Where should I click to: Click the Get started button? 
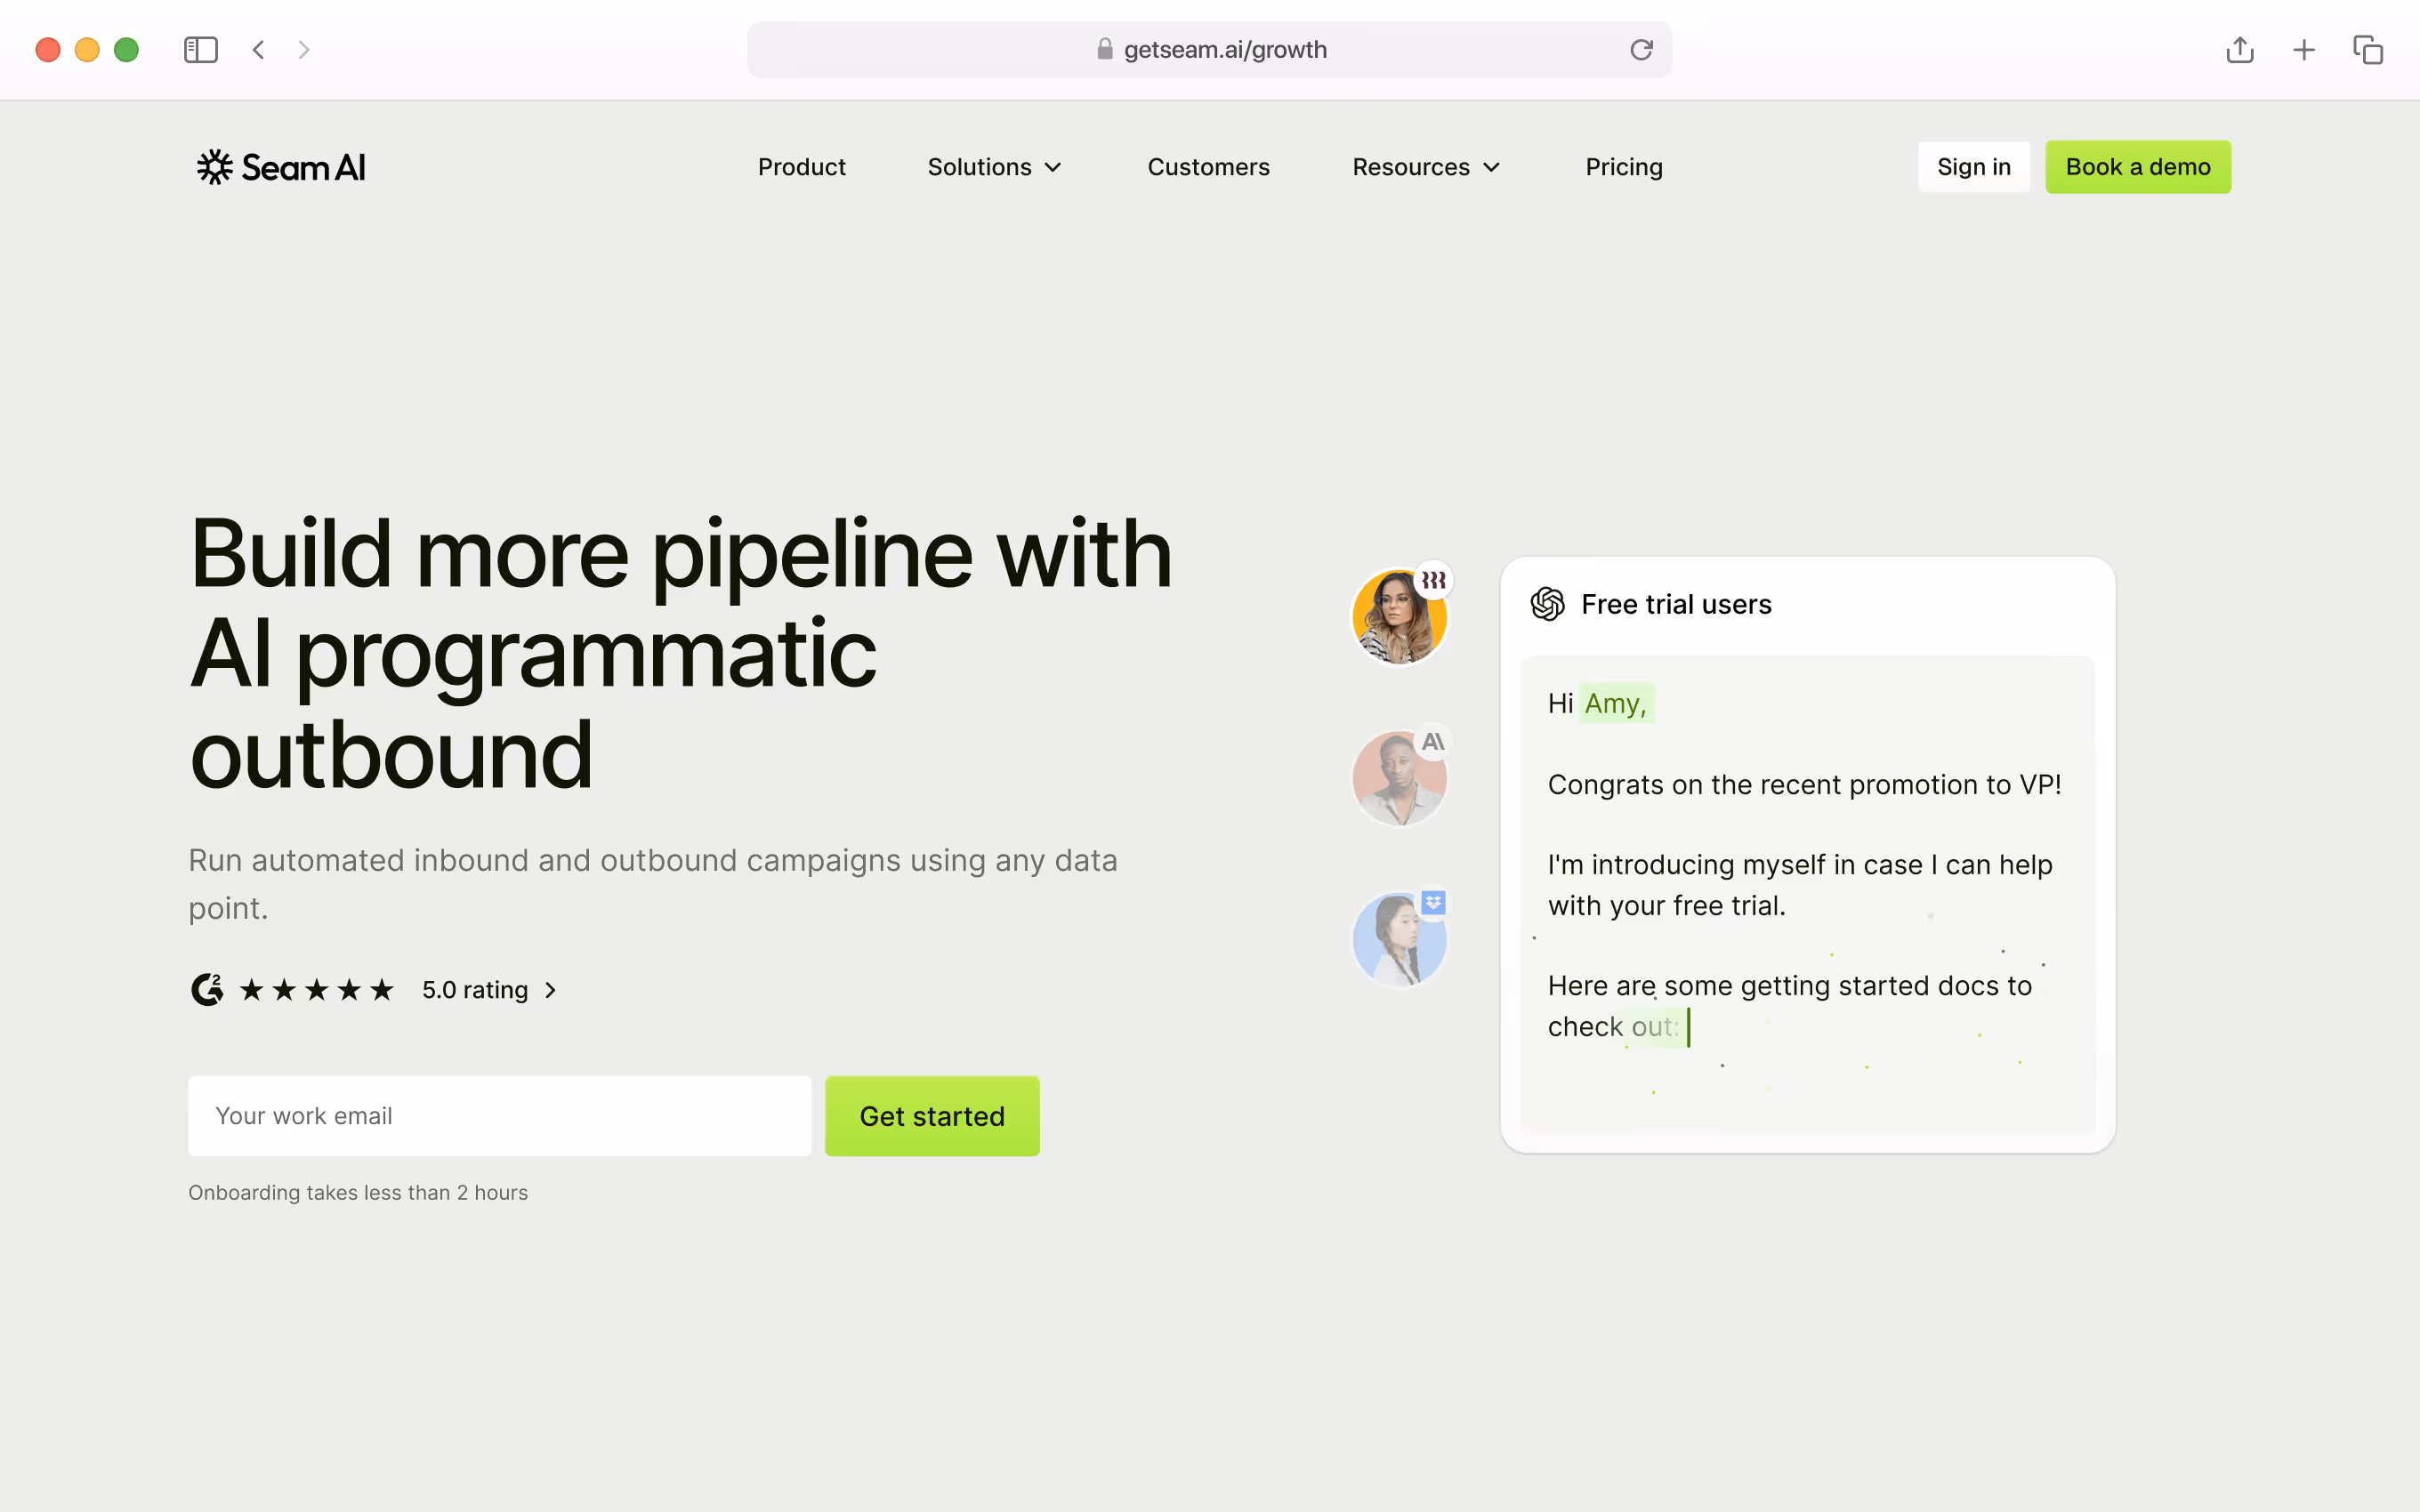(x=932, y=1116)
